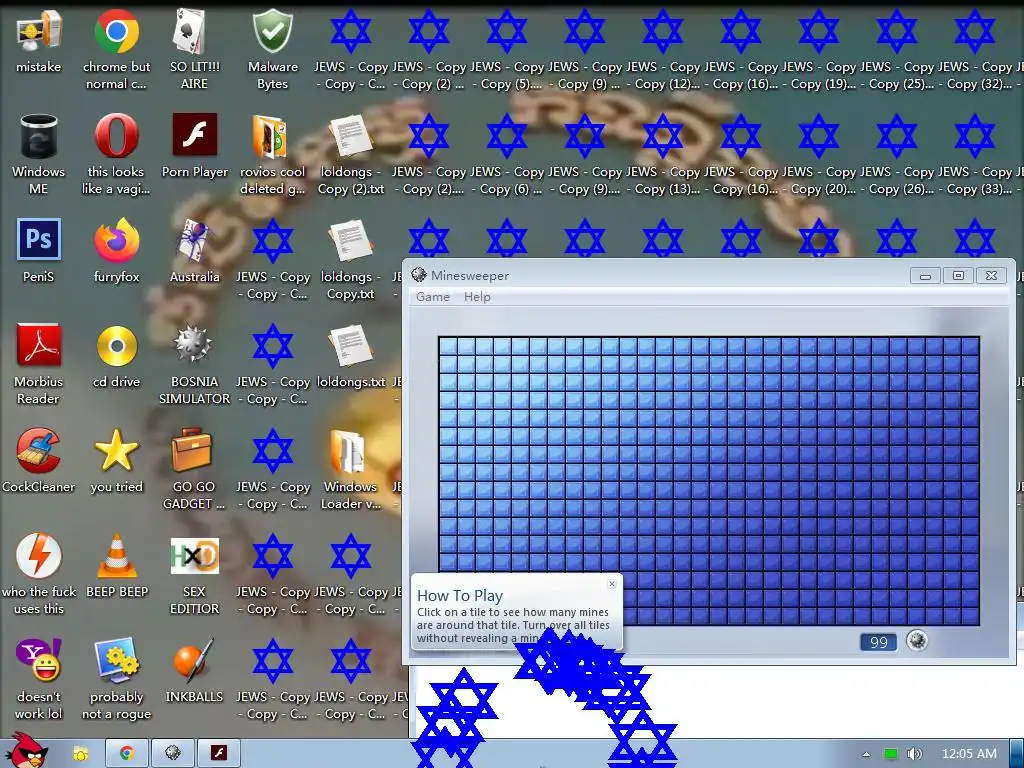Select the 'loldongs - Copy (2).txt' file

[351, 155]
